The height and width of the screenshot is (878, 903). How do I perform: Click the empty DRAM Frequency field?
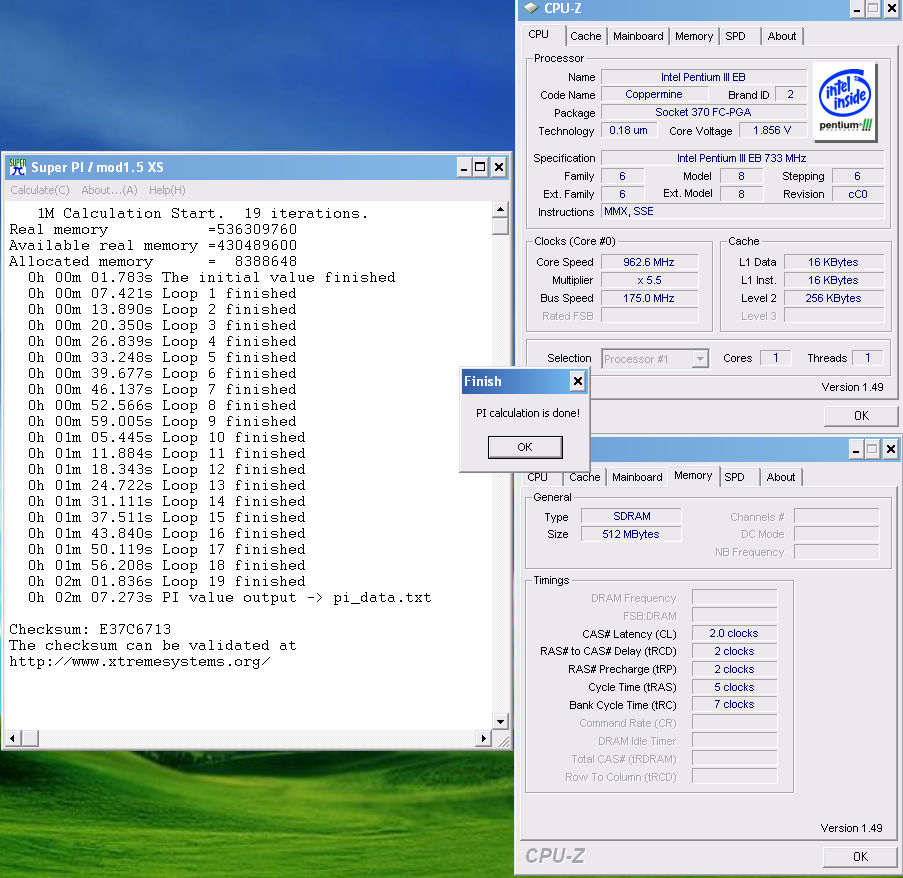pyautogui.click(x=734, y=598)
